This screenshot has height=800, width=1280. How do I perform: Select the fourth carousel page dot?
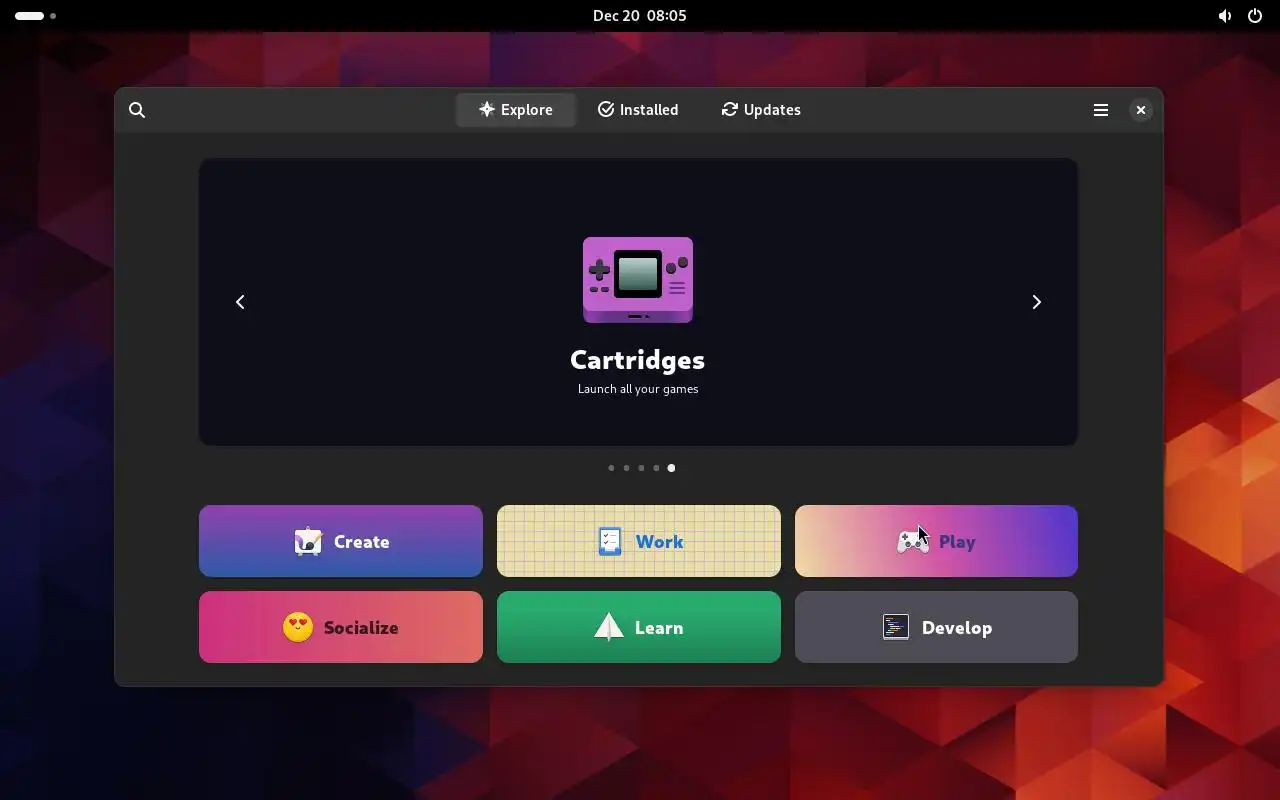[x=656, y=468]
